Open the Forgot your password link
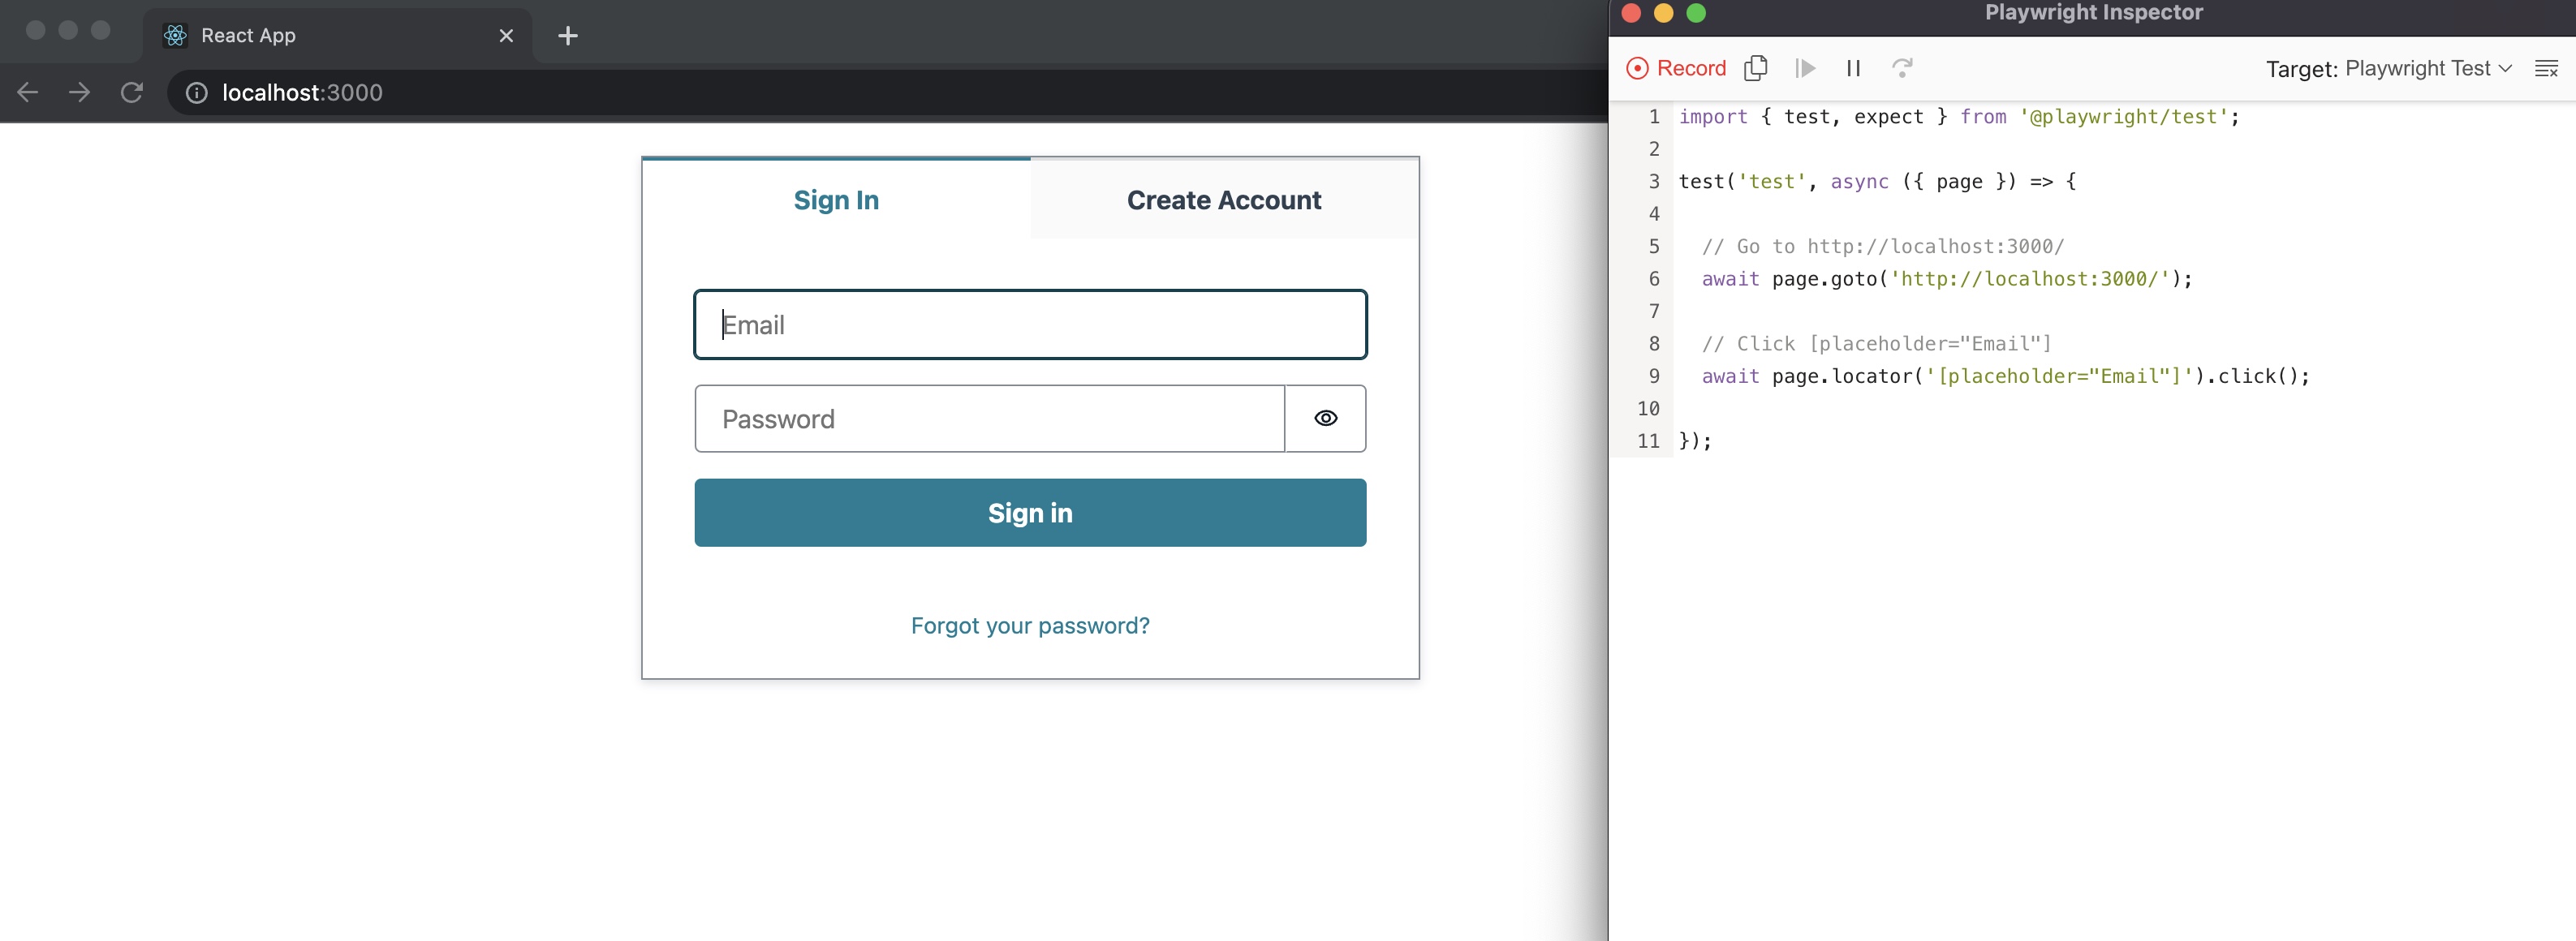2576x941 pixels. click(1030, 625)
